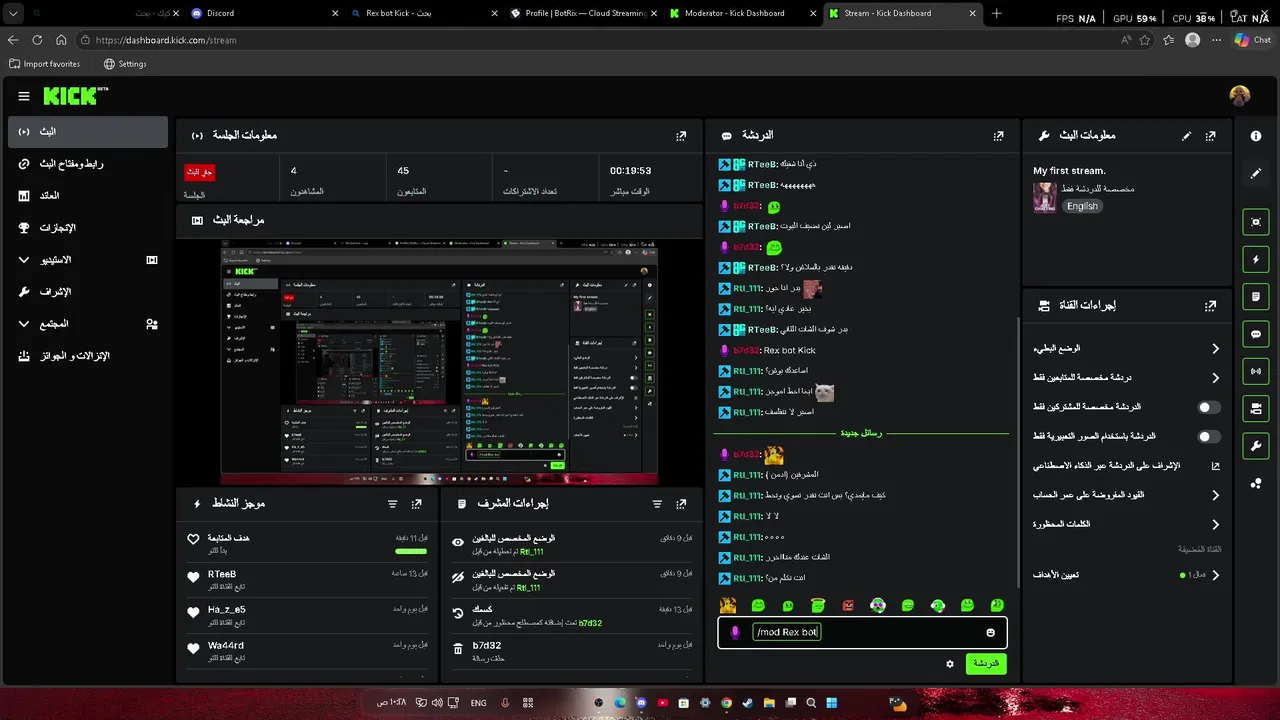Toggle session info broadcast widget in right sidebar
The height and width of the screenshot is (720, 1280).
click(x=1256, y=371)
